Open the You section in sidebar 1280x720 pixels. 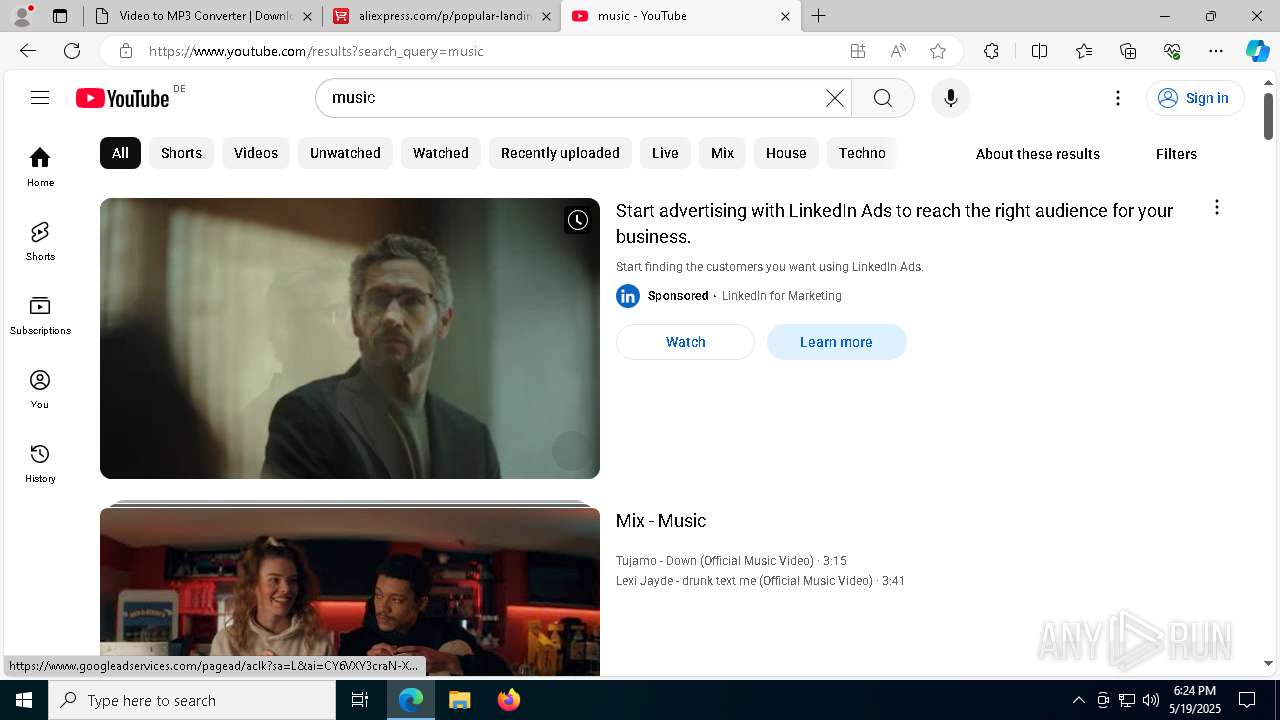pyautogui.click(x=40, y=388)
